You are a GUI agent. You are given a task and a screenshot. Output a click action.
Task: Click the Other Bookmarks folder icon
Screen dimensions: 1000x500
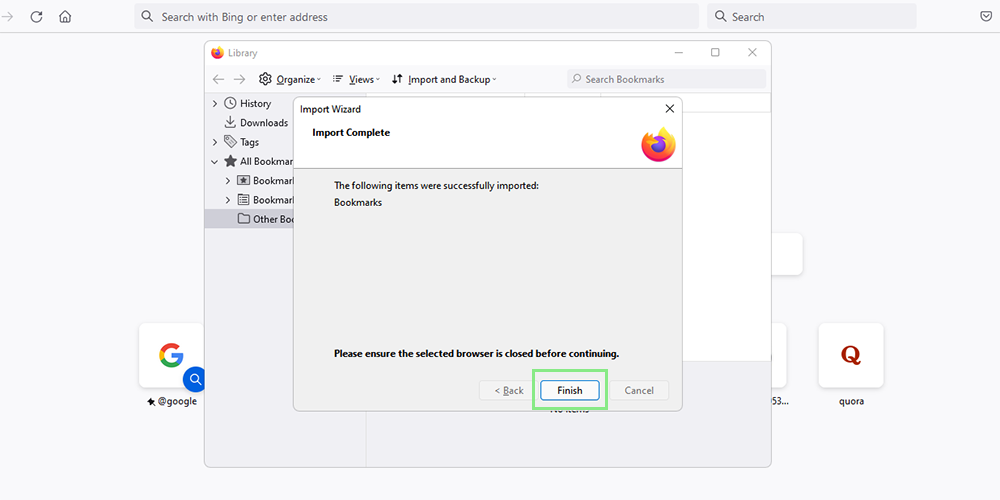coord(244,219)
